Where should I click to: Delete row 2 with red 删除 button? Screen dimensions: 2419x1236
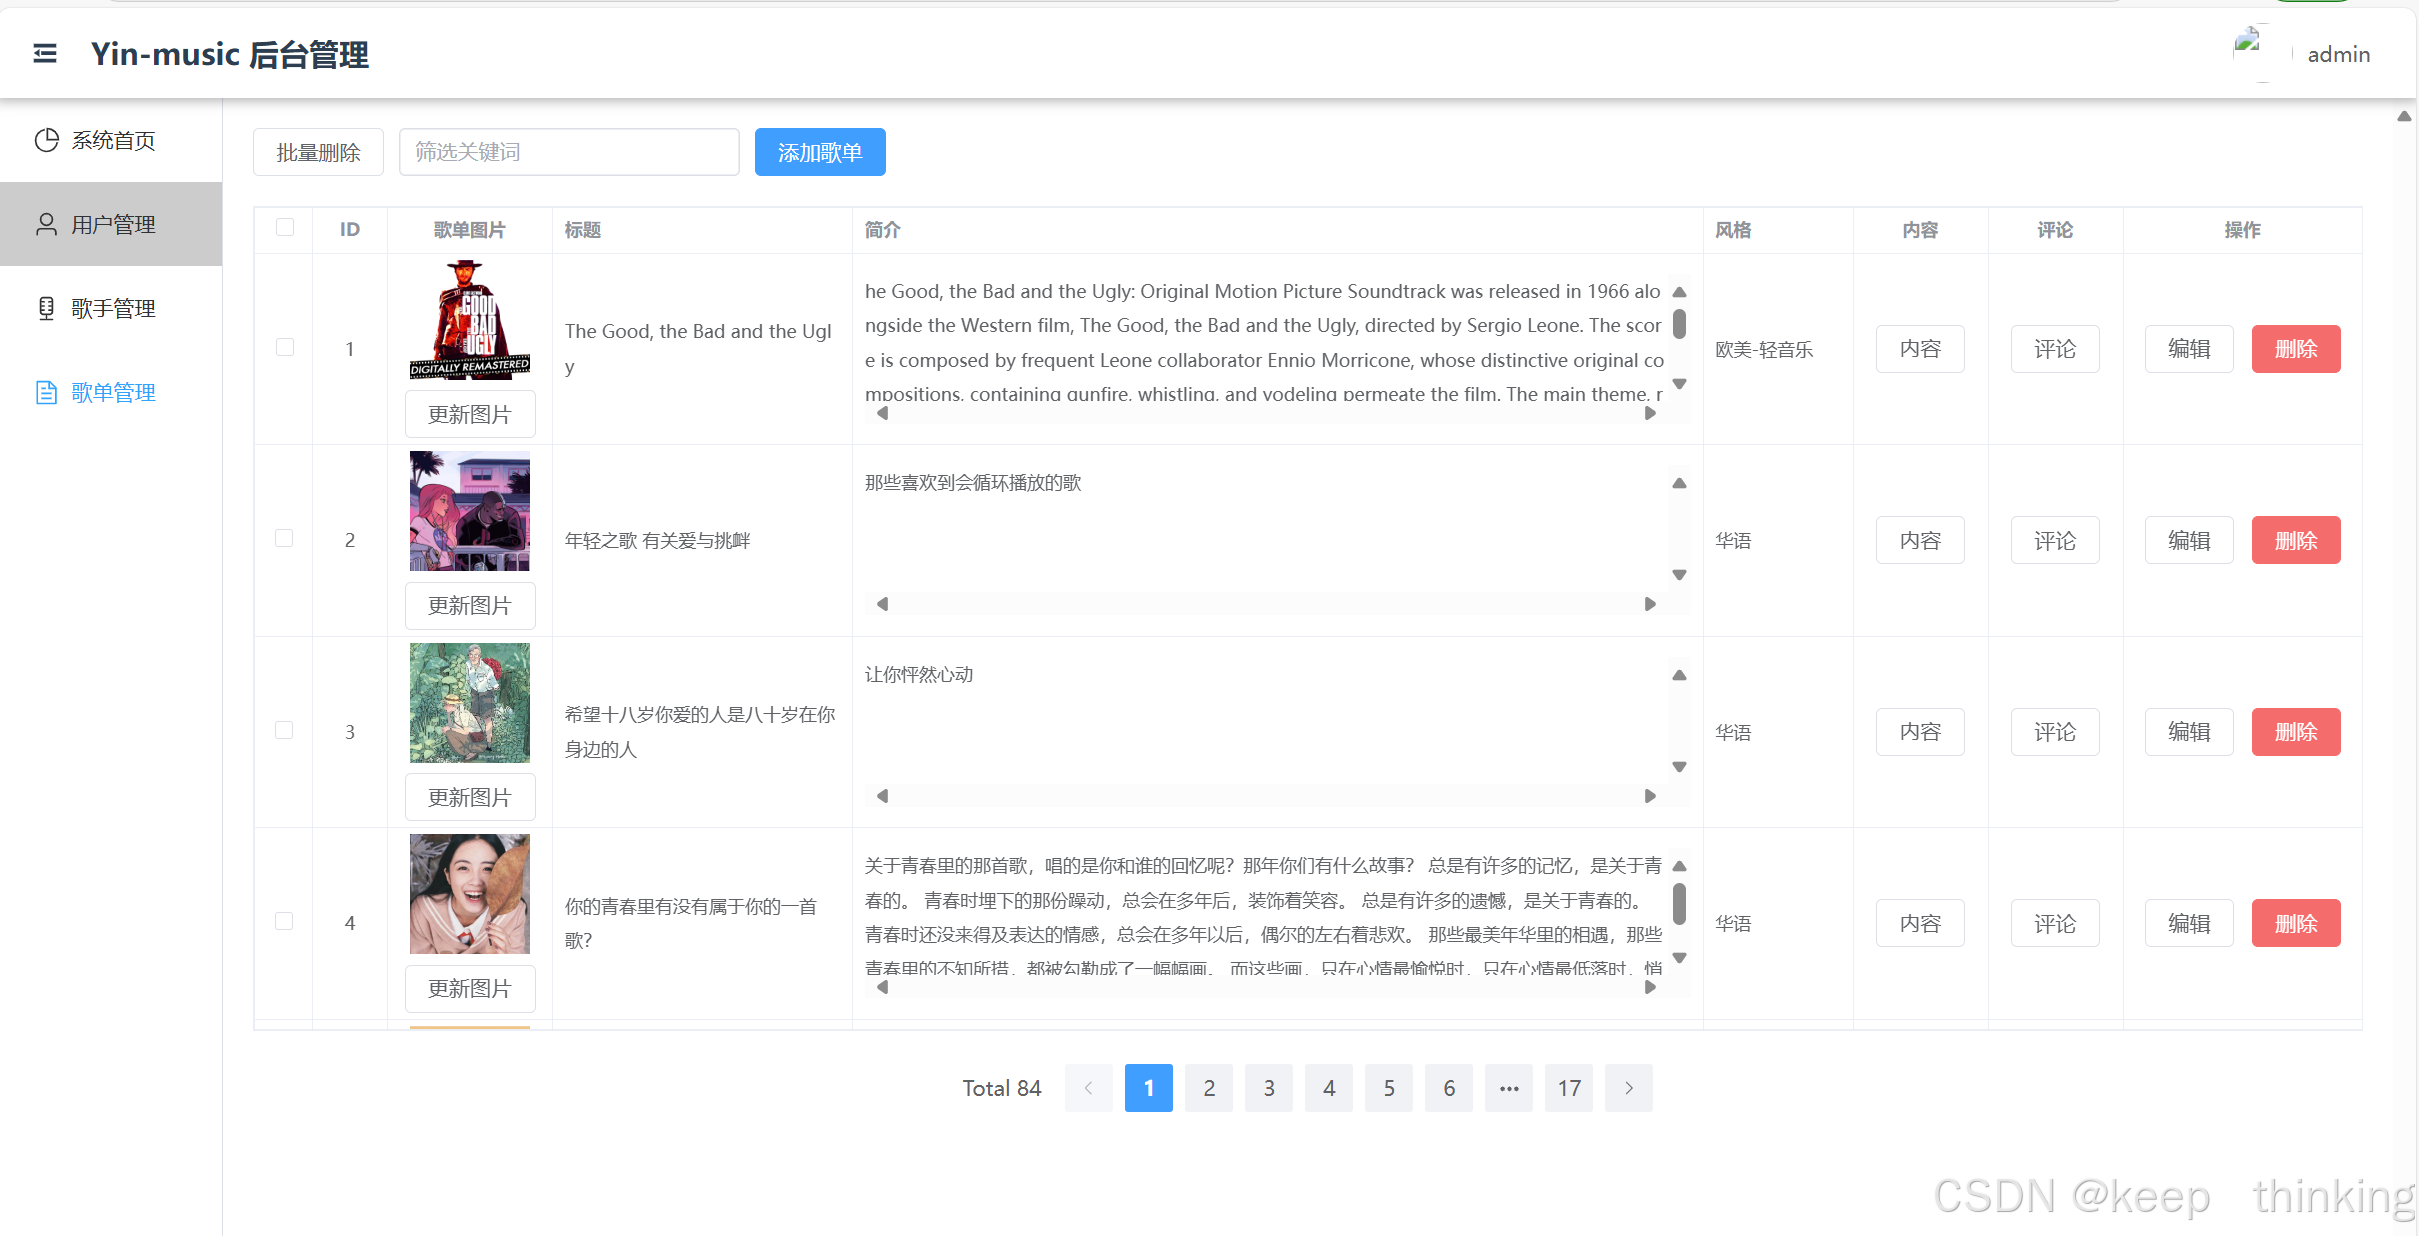2295,540
